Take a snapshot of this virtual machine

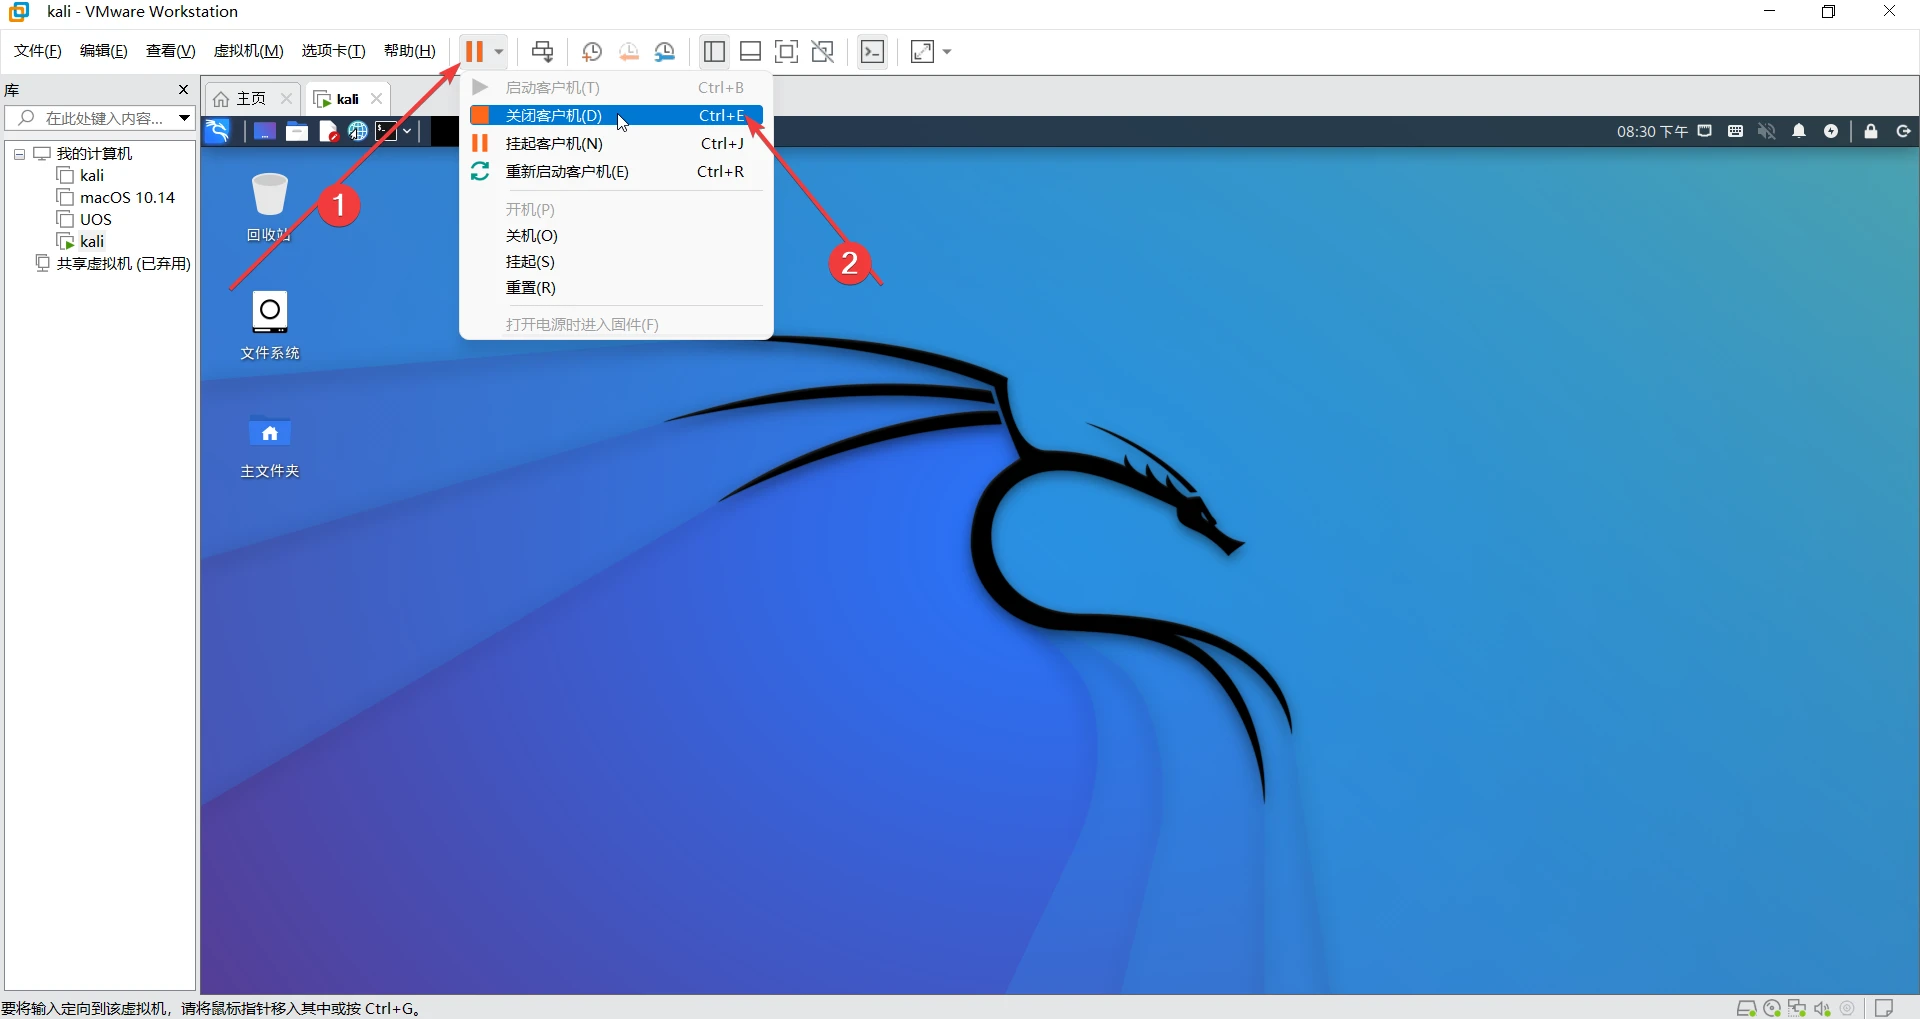pyautogui.click(x=592, y=51)
